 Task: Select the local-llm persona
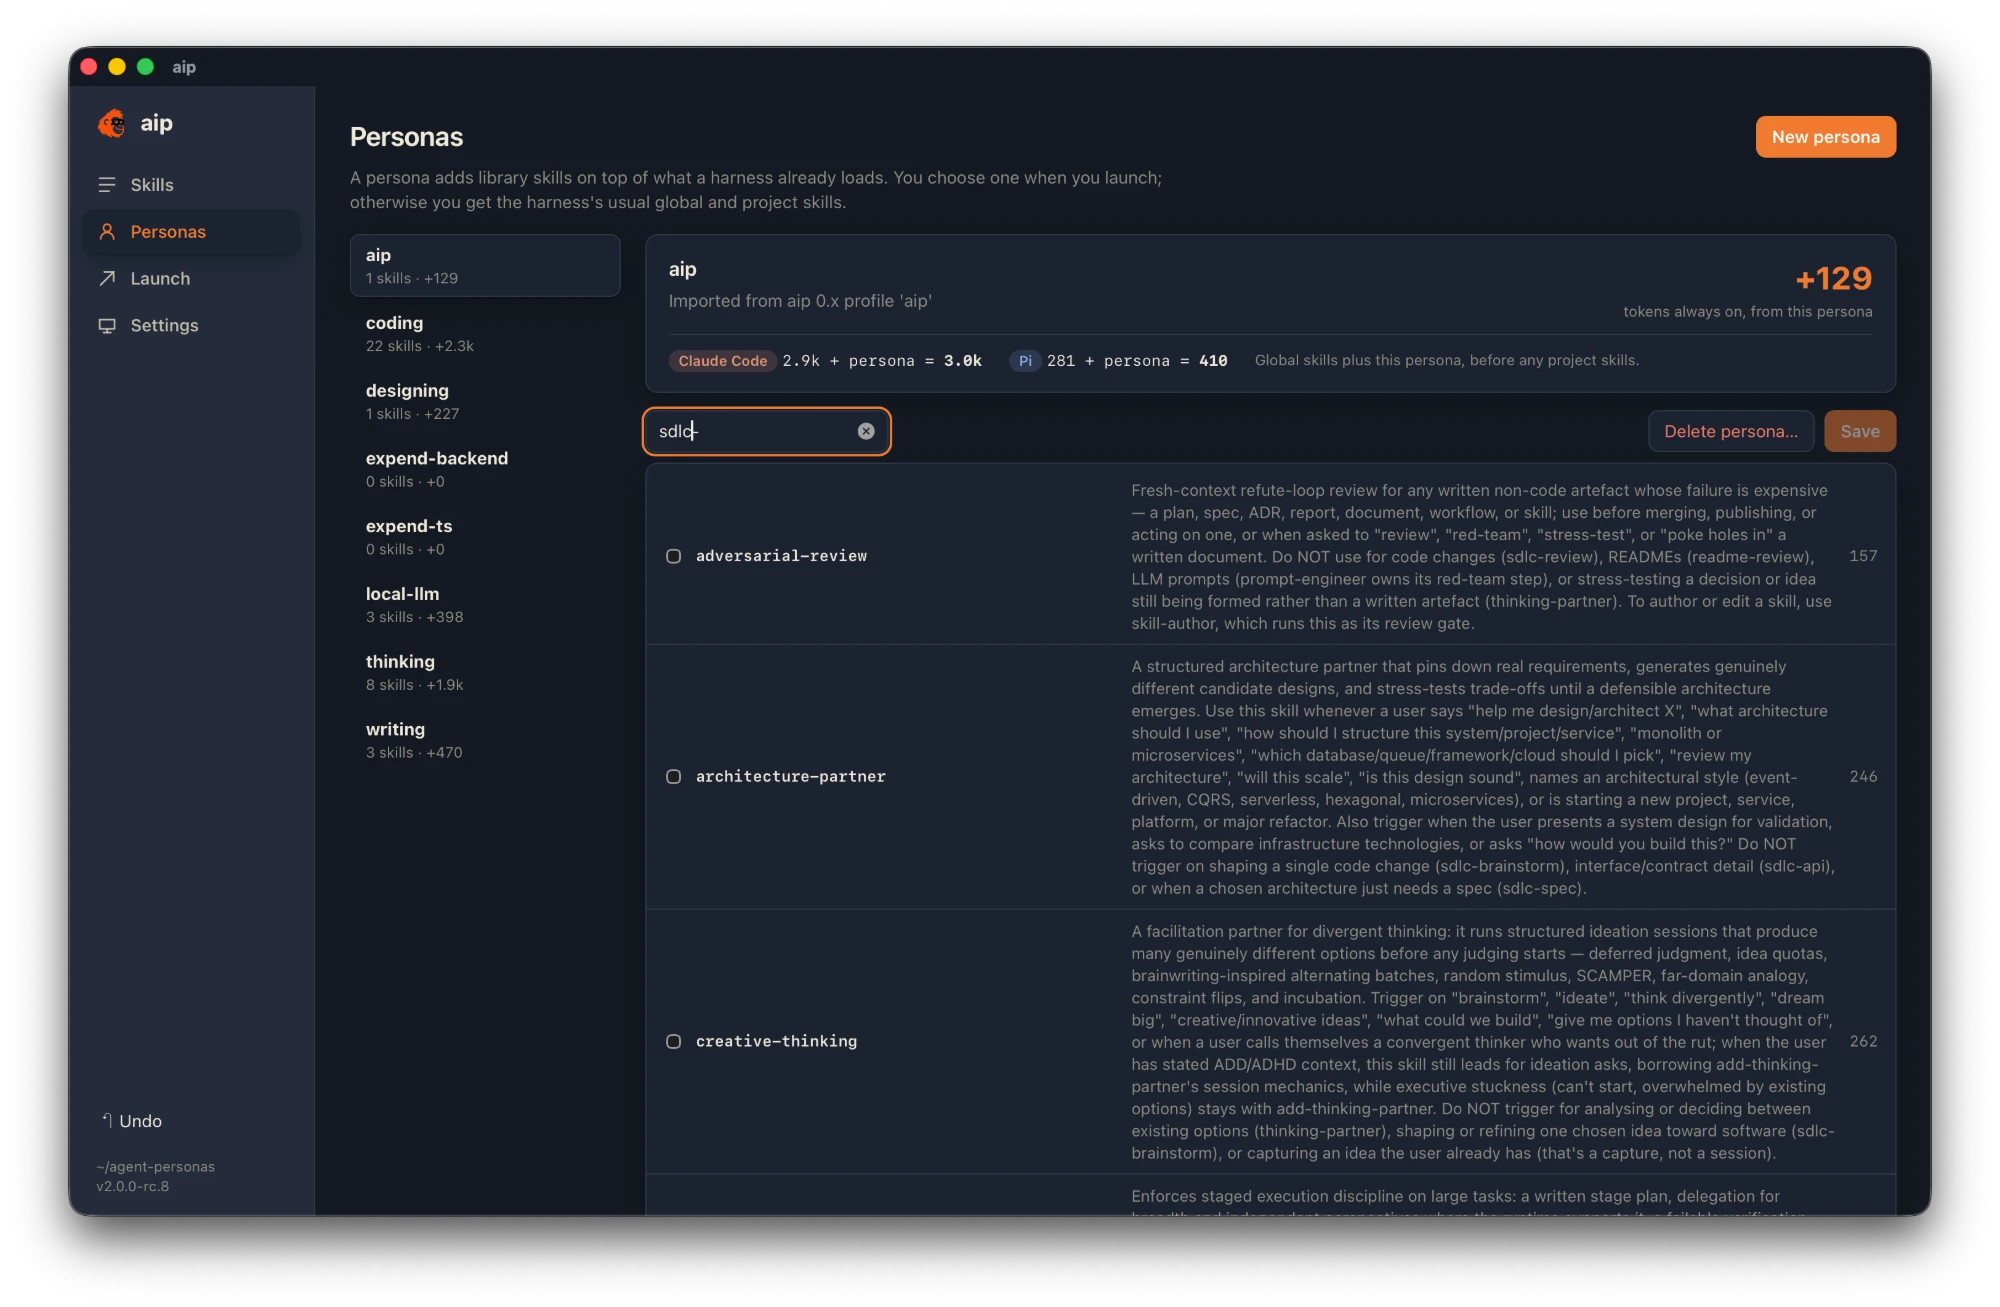pyautogui.click(x=485, y=604)
